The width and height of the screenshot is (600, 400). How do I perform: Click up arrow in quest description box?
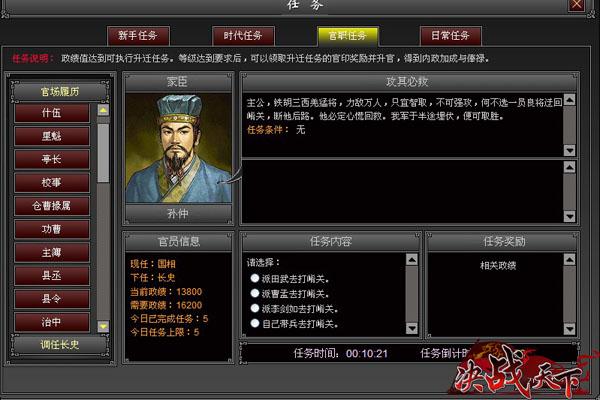[569, 100]
